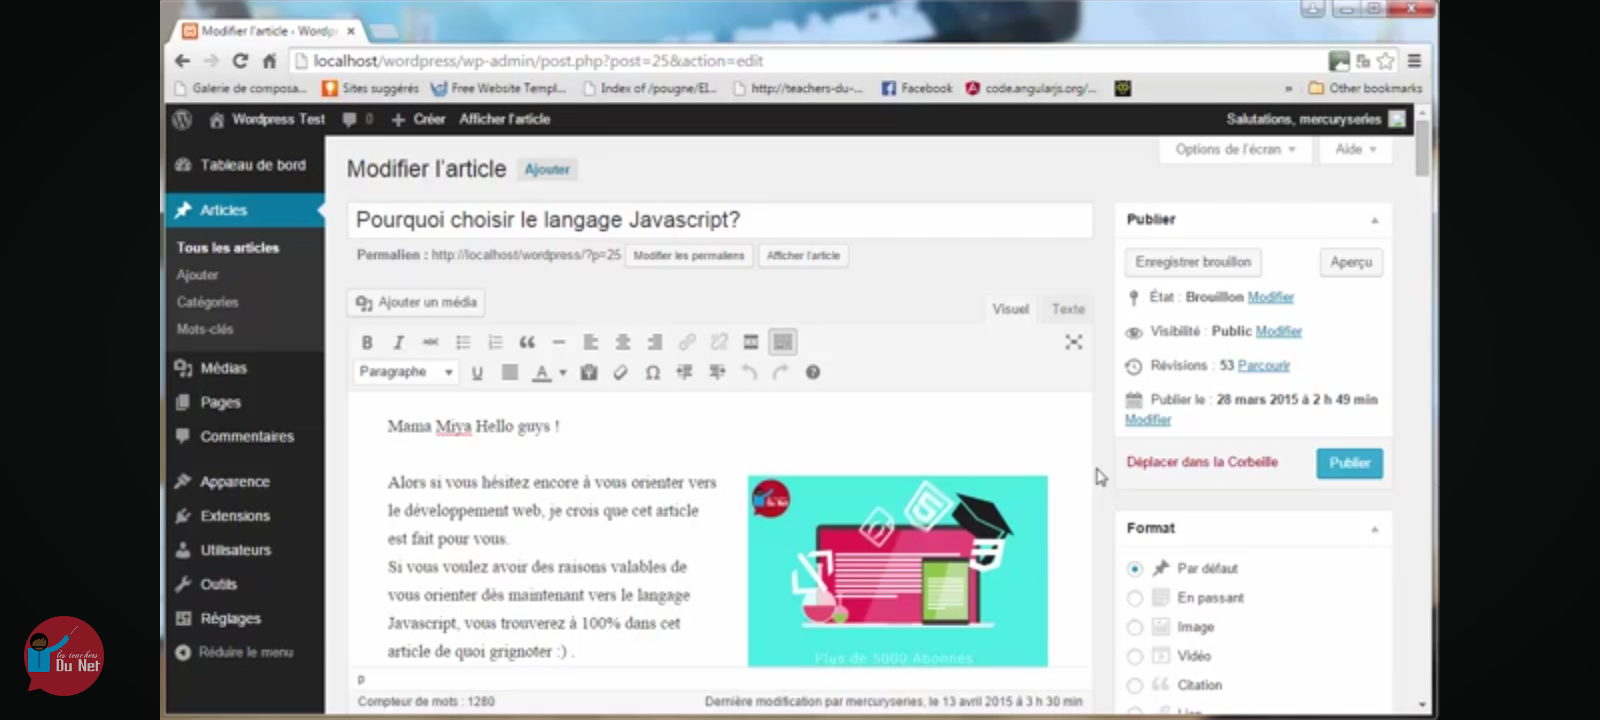Select the 'Vidéo' post format
Screen dimensions: 1600x720
(1135, 657)
